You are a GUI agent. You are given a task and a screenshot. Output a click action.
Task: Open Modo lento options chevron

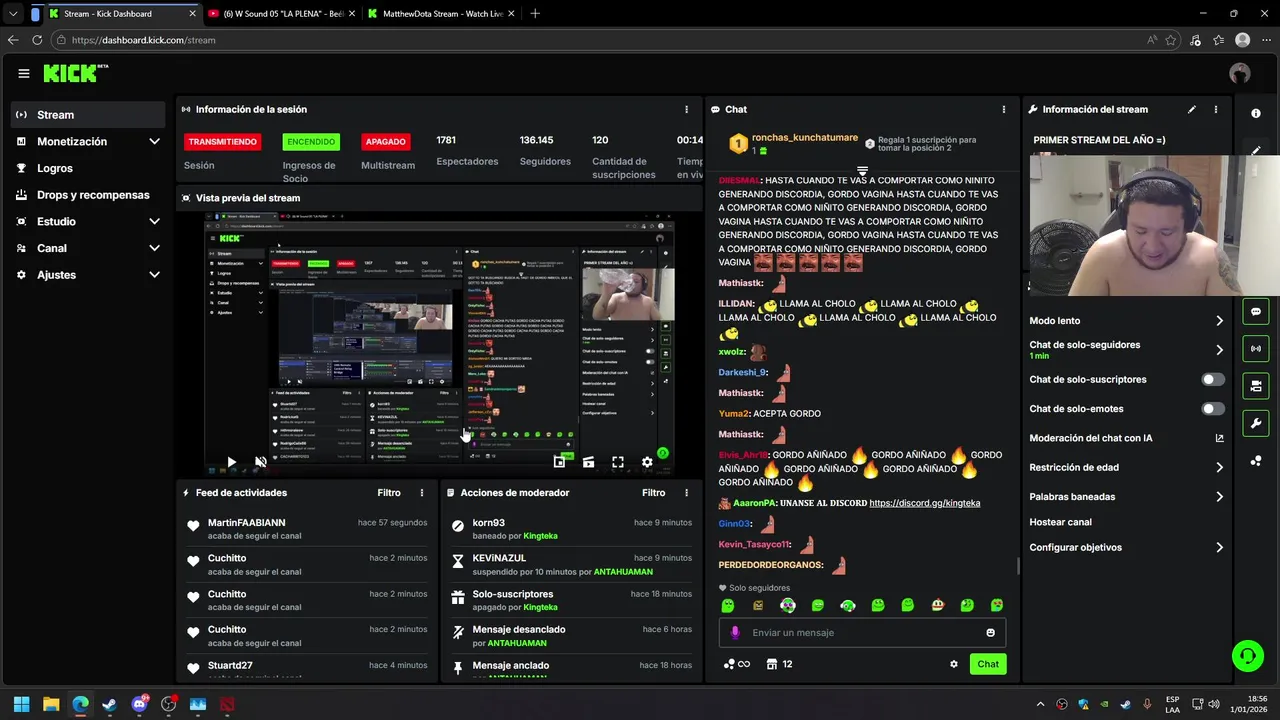(x=1219, y=321)
